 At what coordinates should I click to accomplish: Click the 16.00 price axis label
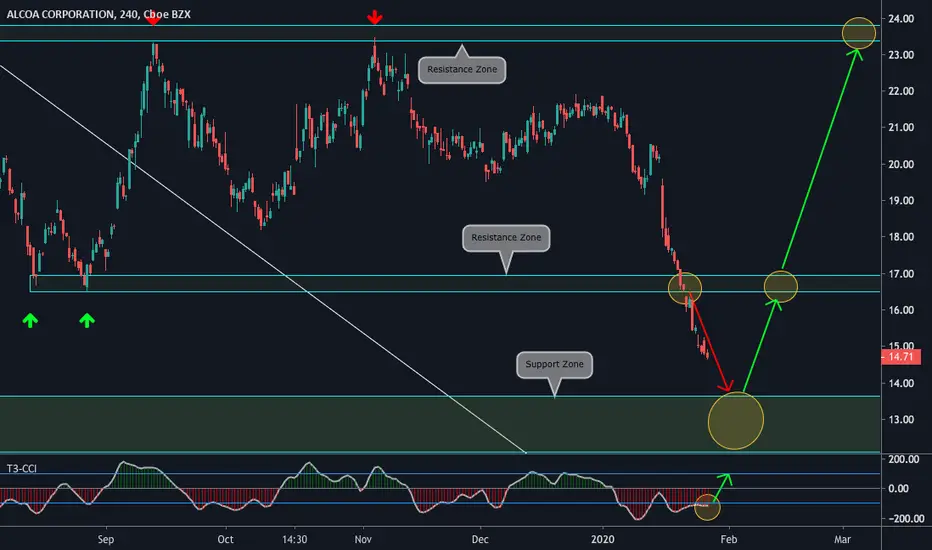click(900, 310)
